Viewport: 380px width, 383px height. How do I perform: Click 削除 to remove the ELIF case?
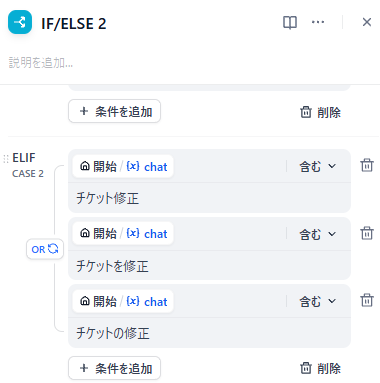pyautogui.click(x=320, y=368)
